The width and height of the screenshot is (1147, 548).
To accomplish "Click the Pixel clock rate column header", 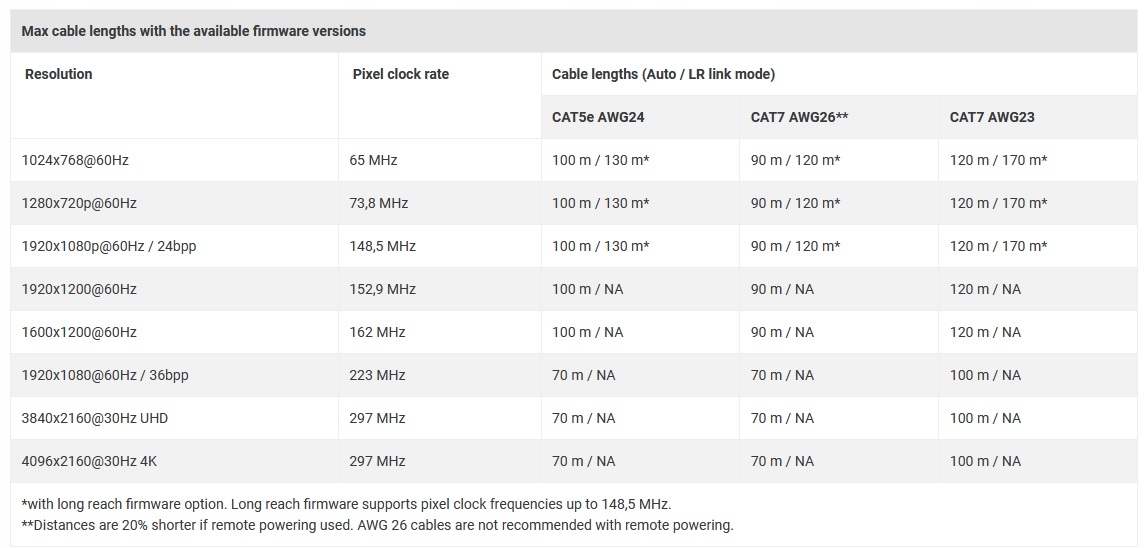I will click(x=400, y=74).
